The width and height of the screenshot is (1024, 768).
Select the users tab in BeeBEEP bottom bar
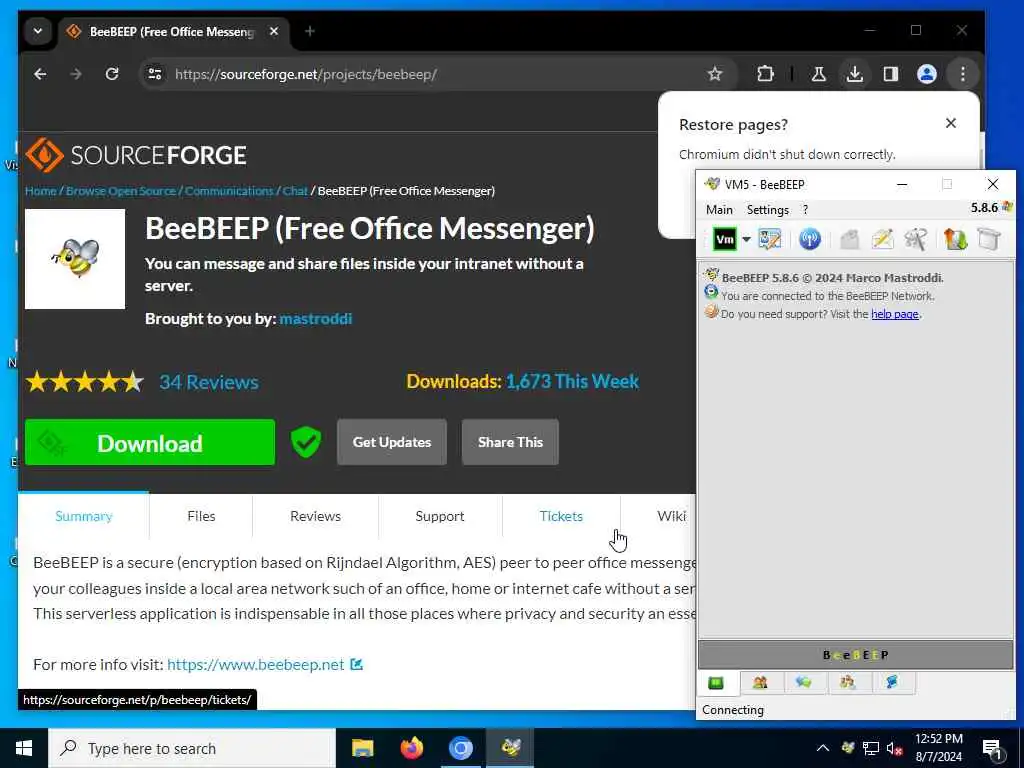(760, 683)
